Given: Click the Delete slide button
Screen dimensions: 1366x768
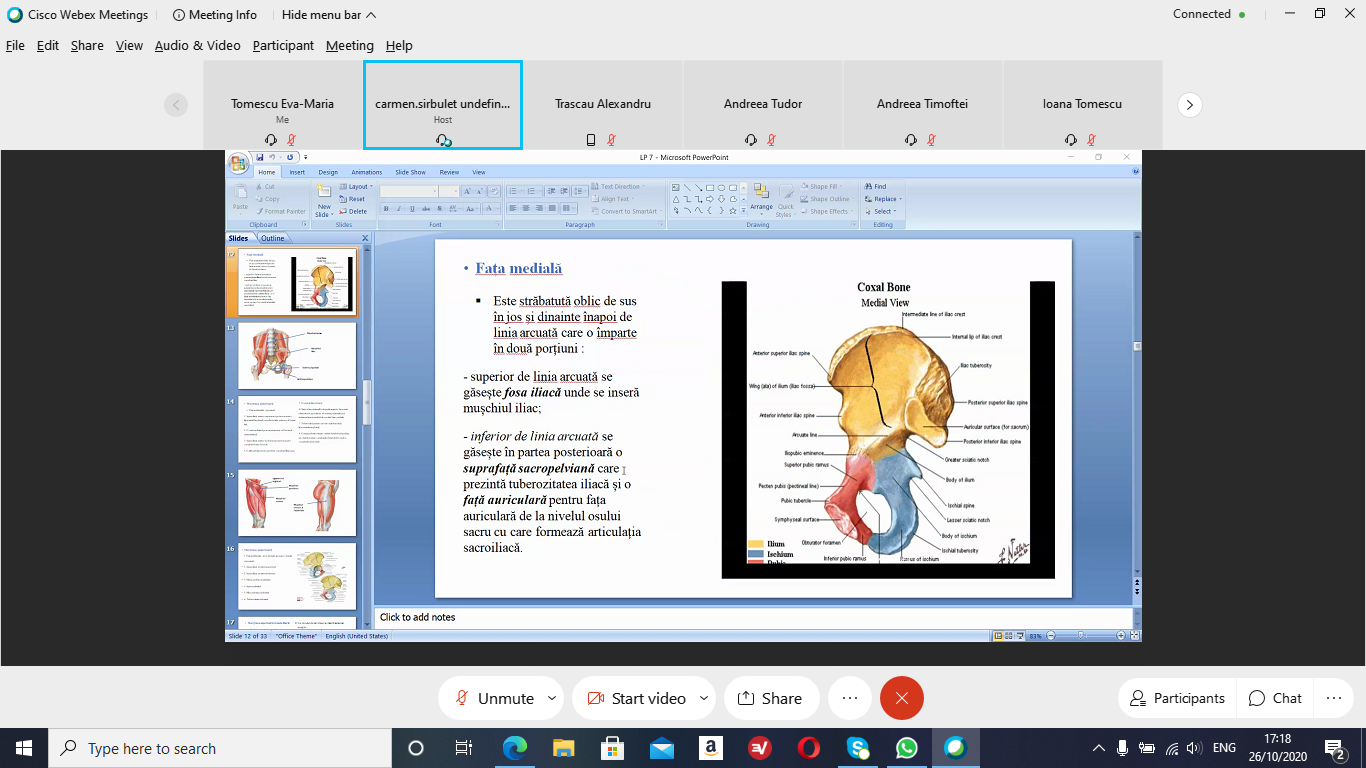Looking at the screenshot, I should (354, 211).
